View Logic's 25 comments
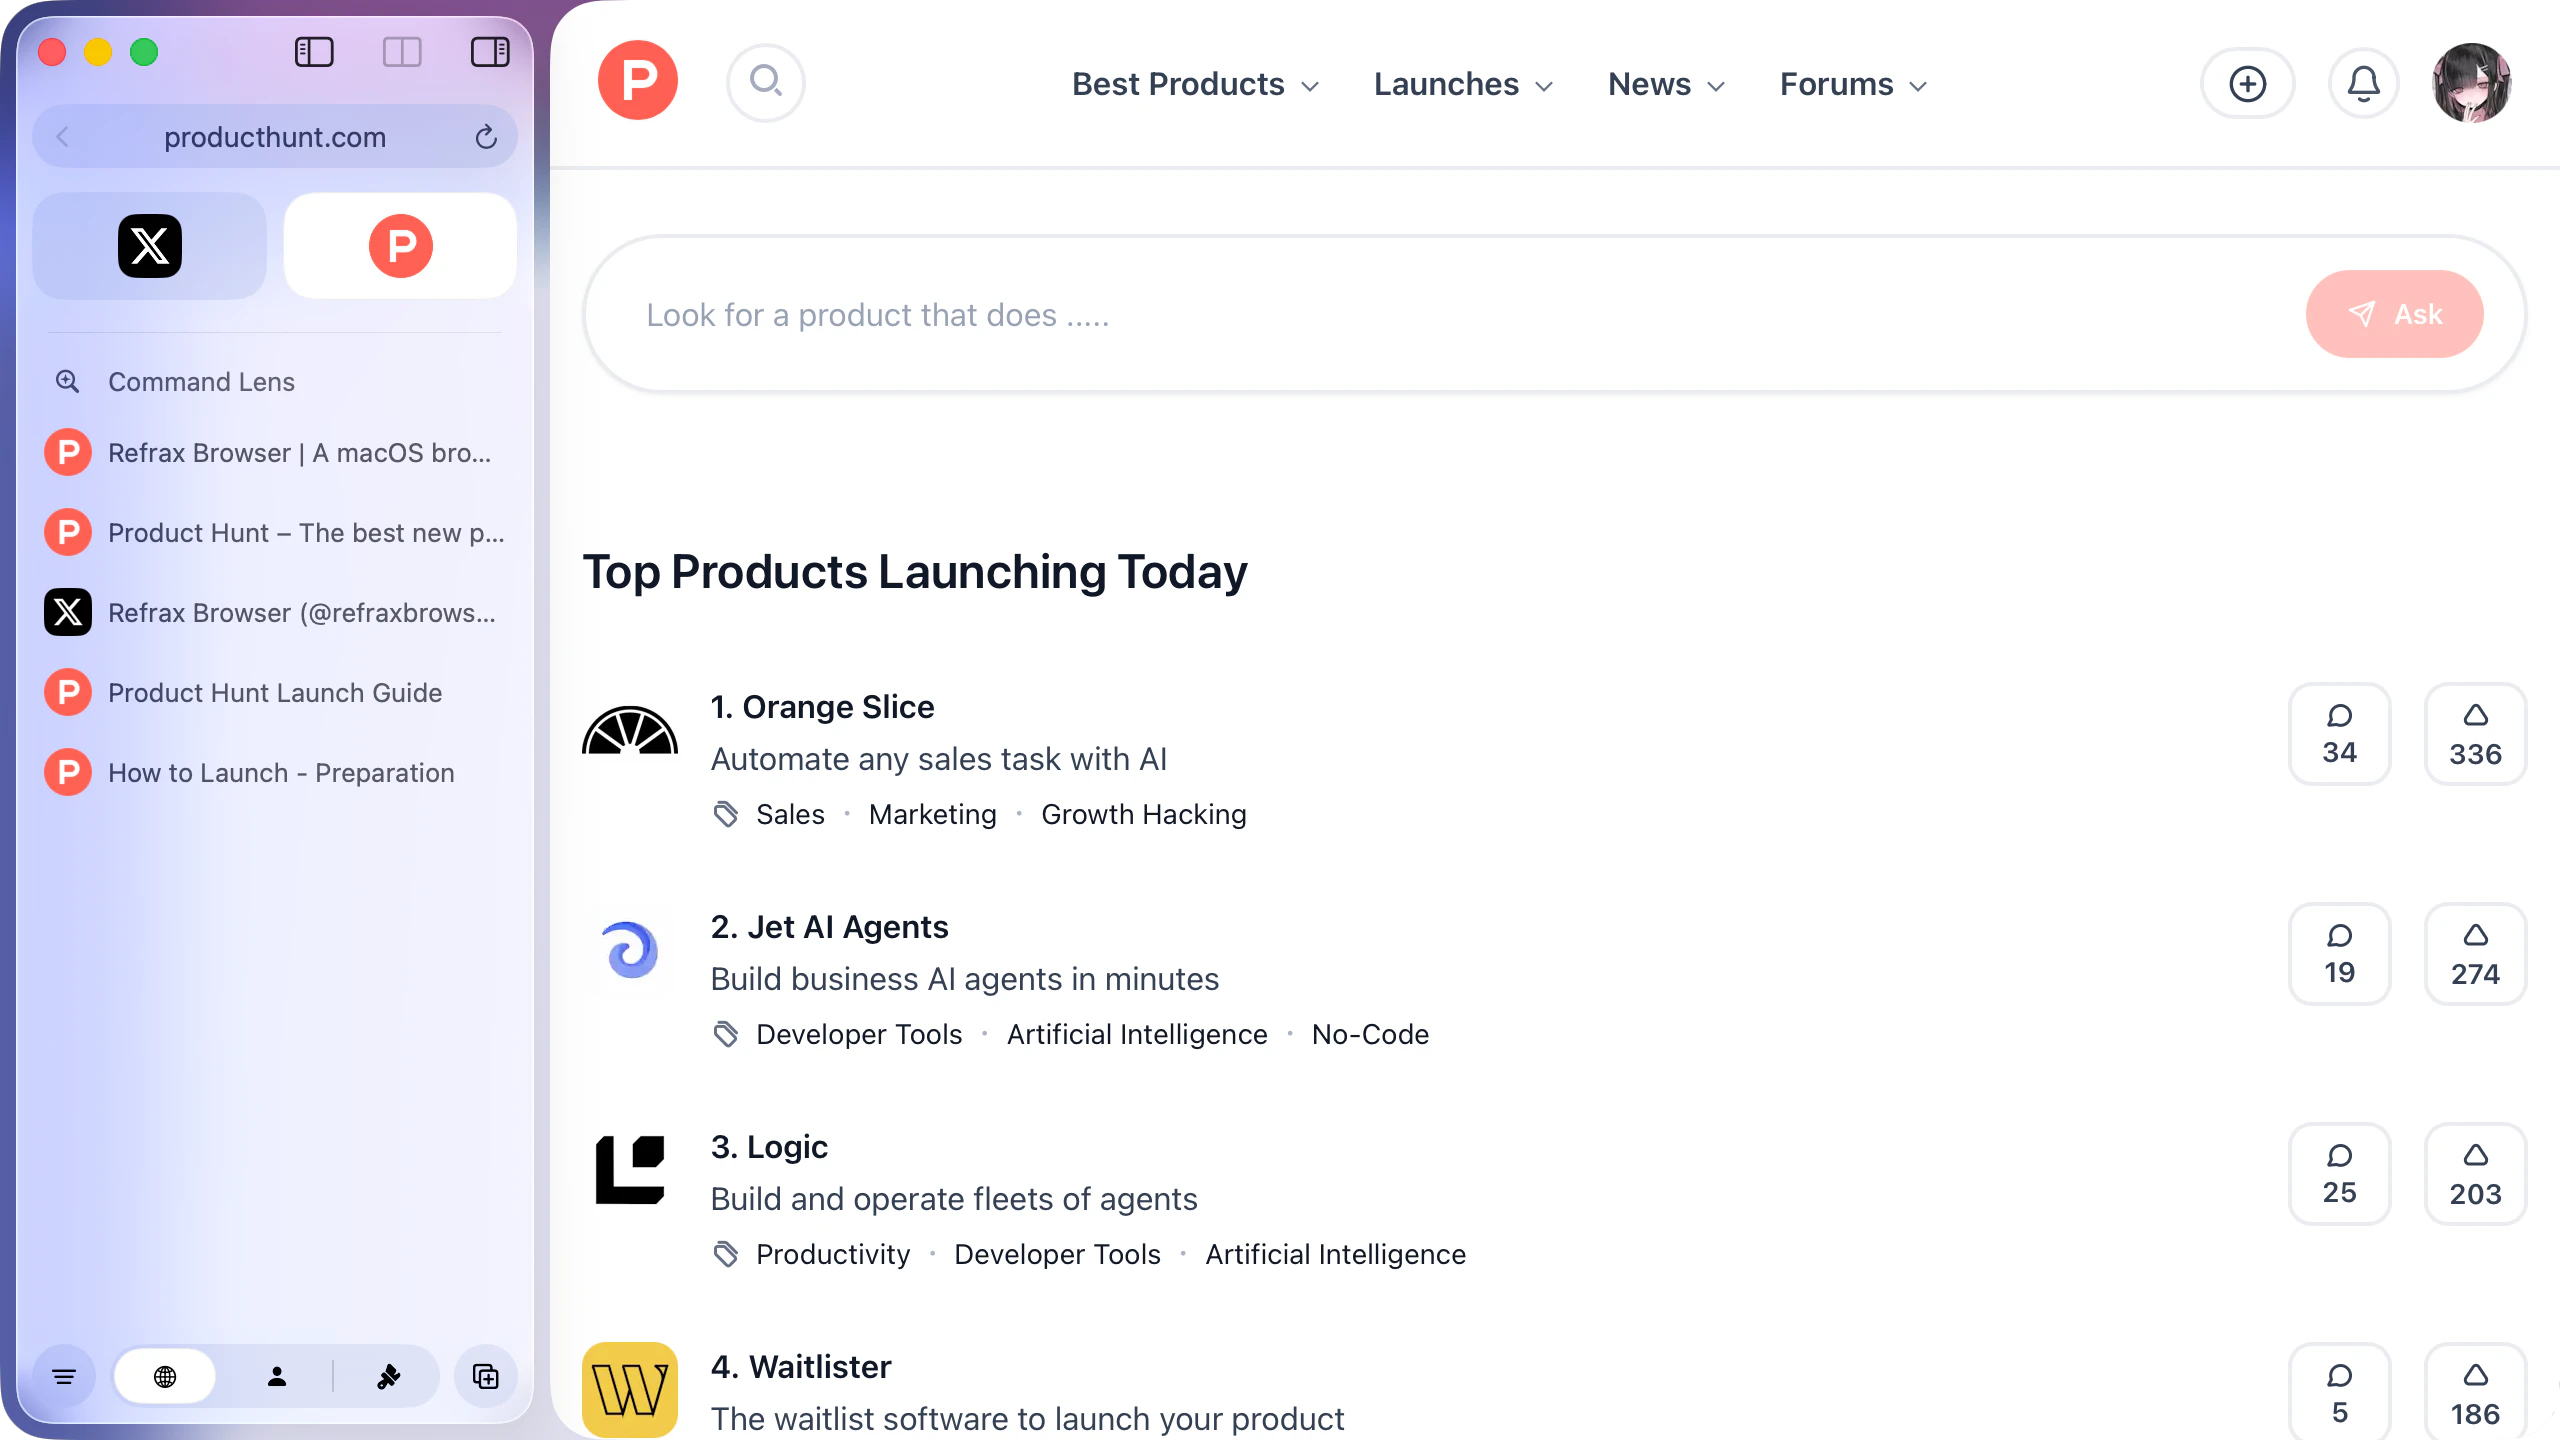This screenshot has width=2560, height=1440. click(x=2340, y=1174)
